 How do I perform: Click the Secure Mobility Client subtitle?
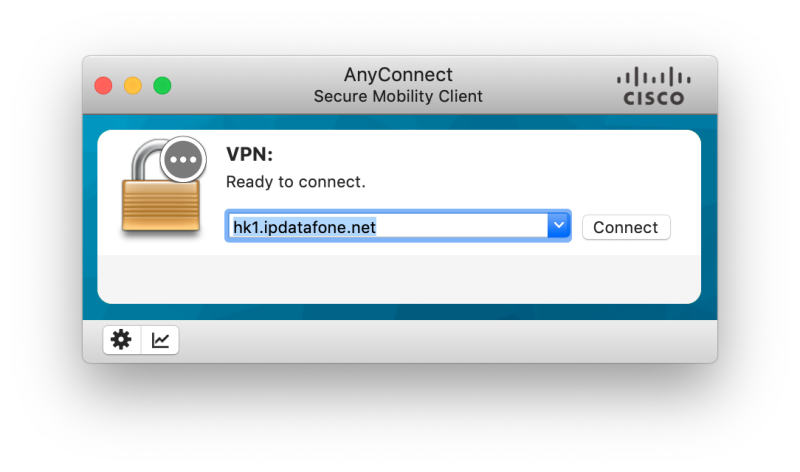[x=398, y=96]
